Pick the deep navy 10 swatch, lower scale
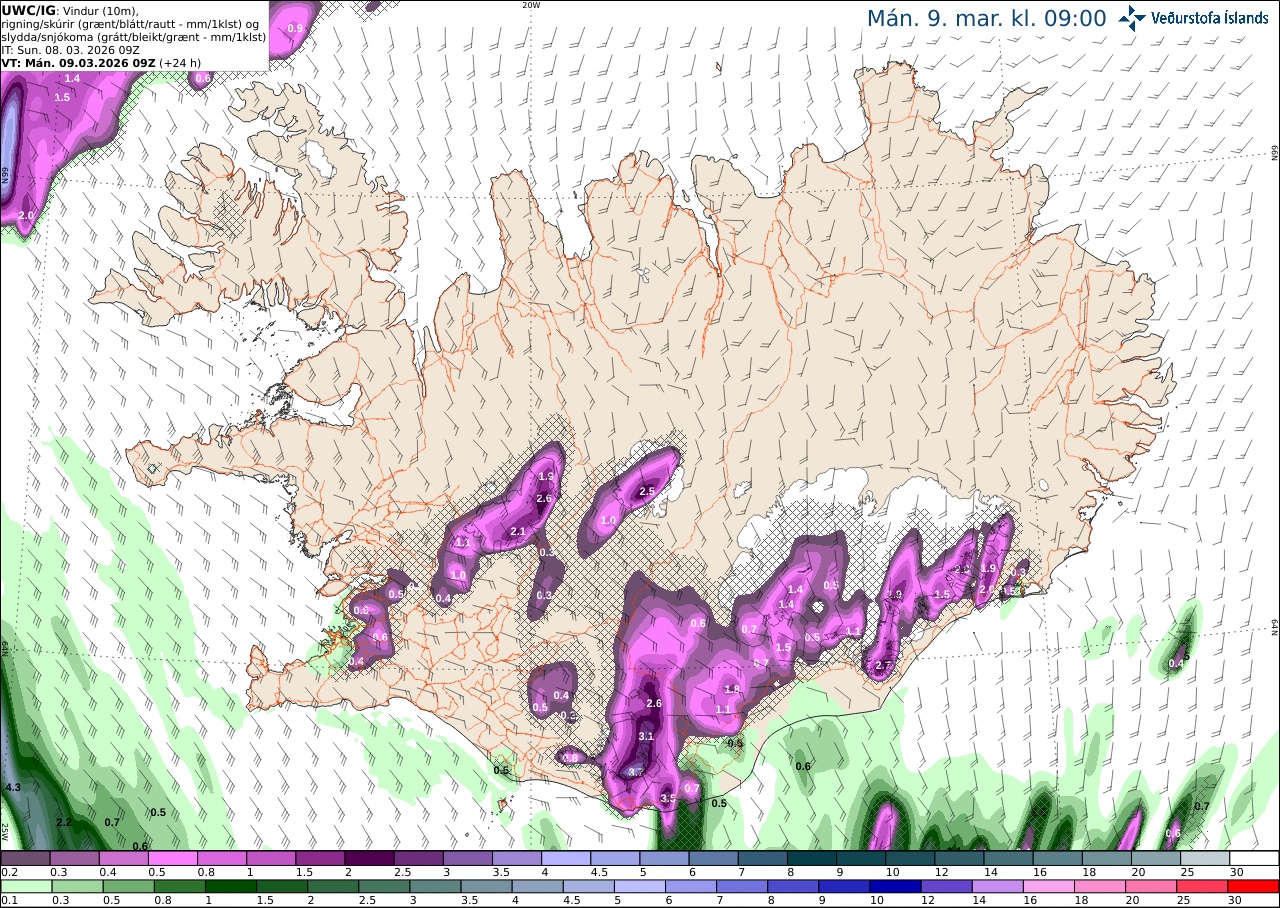Viewport: 1280px width, 908px height. 895,886
